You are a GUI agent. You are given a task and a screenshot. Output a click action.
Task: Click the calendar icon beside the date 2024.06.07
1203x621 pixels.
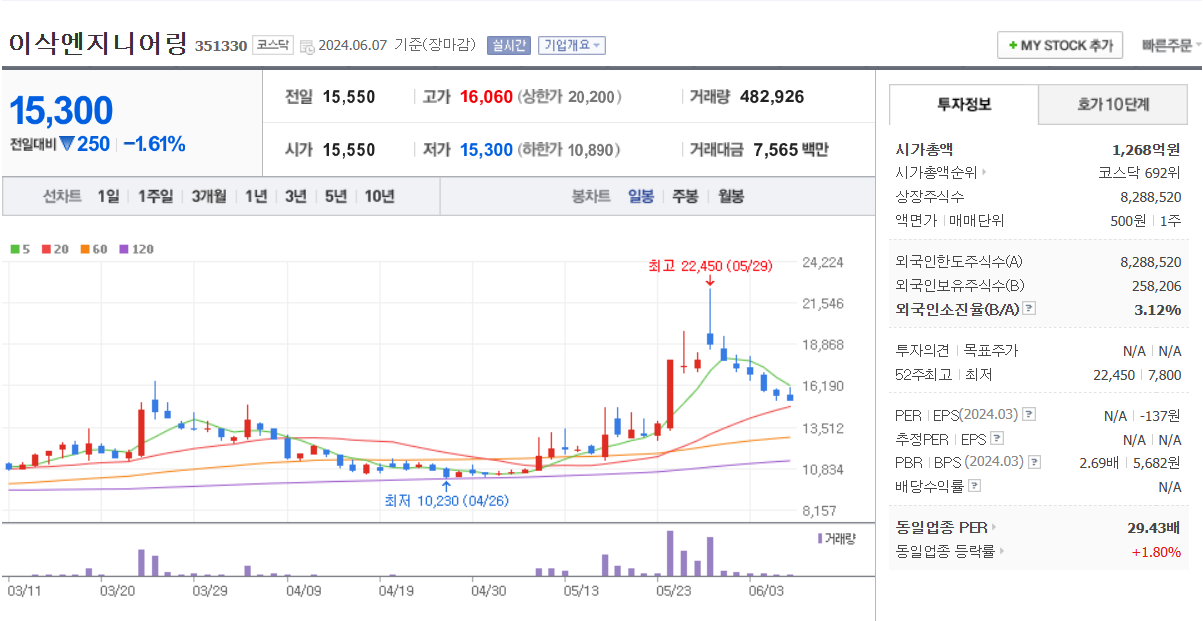click(x=307, y=46)
